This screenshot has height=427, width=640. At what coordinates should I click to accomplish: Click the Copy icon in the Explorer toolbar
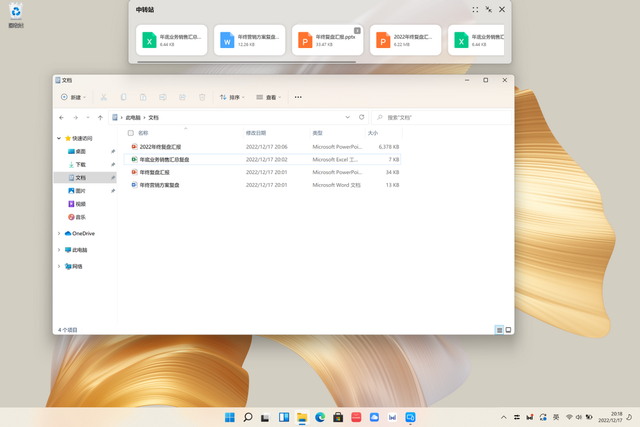coord(123,97)
